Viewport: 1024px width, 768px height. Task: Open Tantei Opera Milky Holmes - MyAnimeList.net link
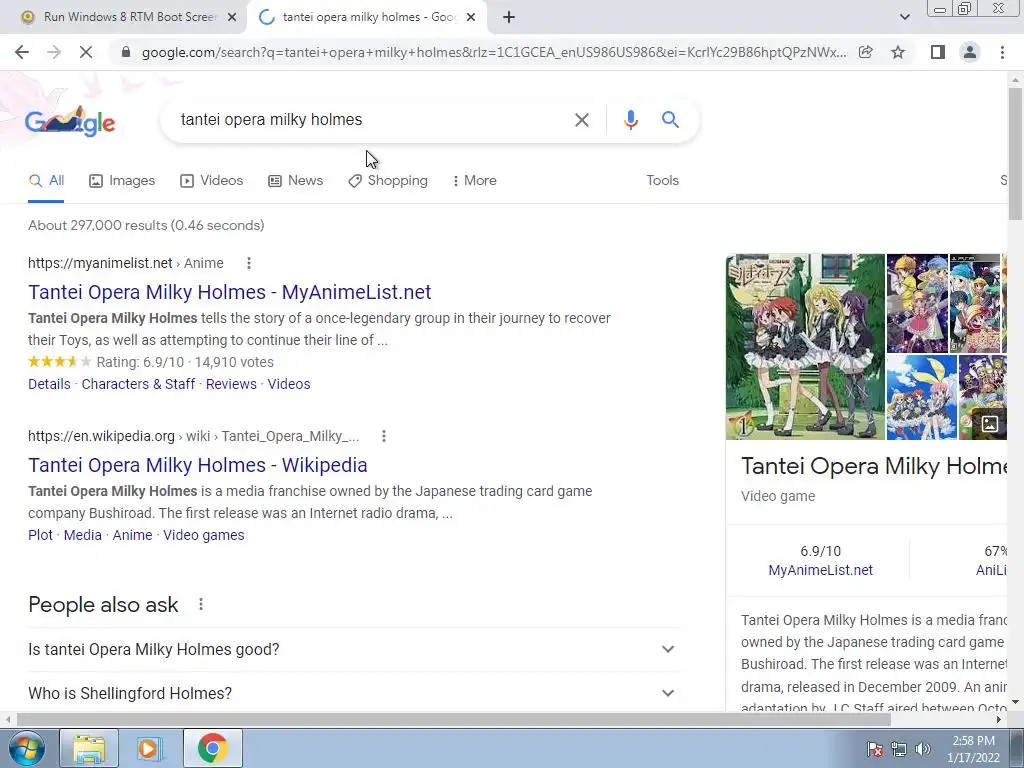[230, 292]
